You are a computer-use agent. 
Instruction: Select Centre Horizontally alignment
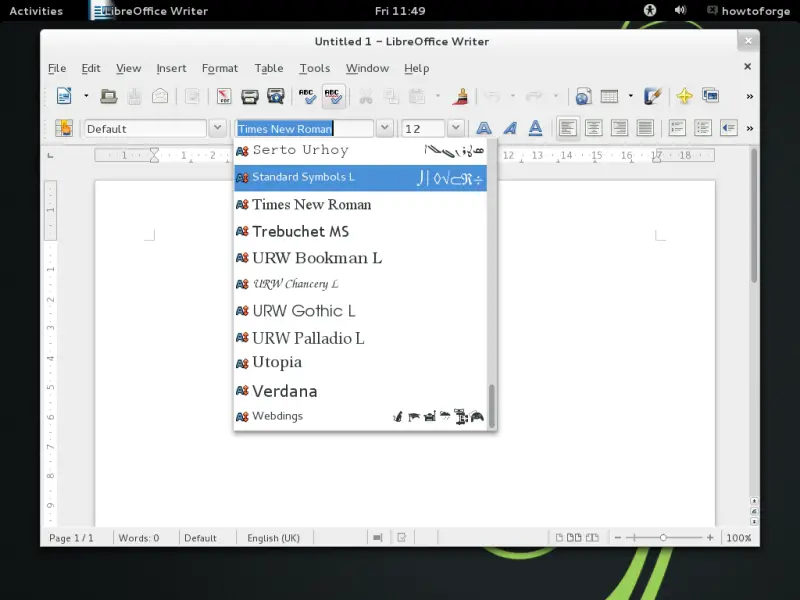coord(593,128)
